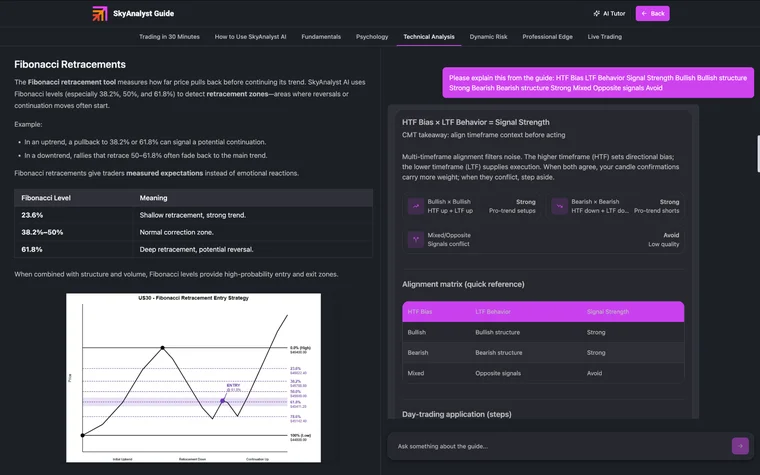Screen dimensions: 760x475
Task: Open the Trading in 30 Minutes tab
Action: (169, 37)
